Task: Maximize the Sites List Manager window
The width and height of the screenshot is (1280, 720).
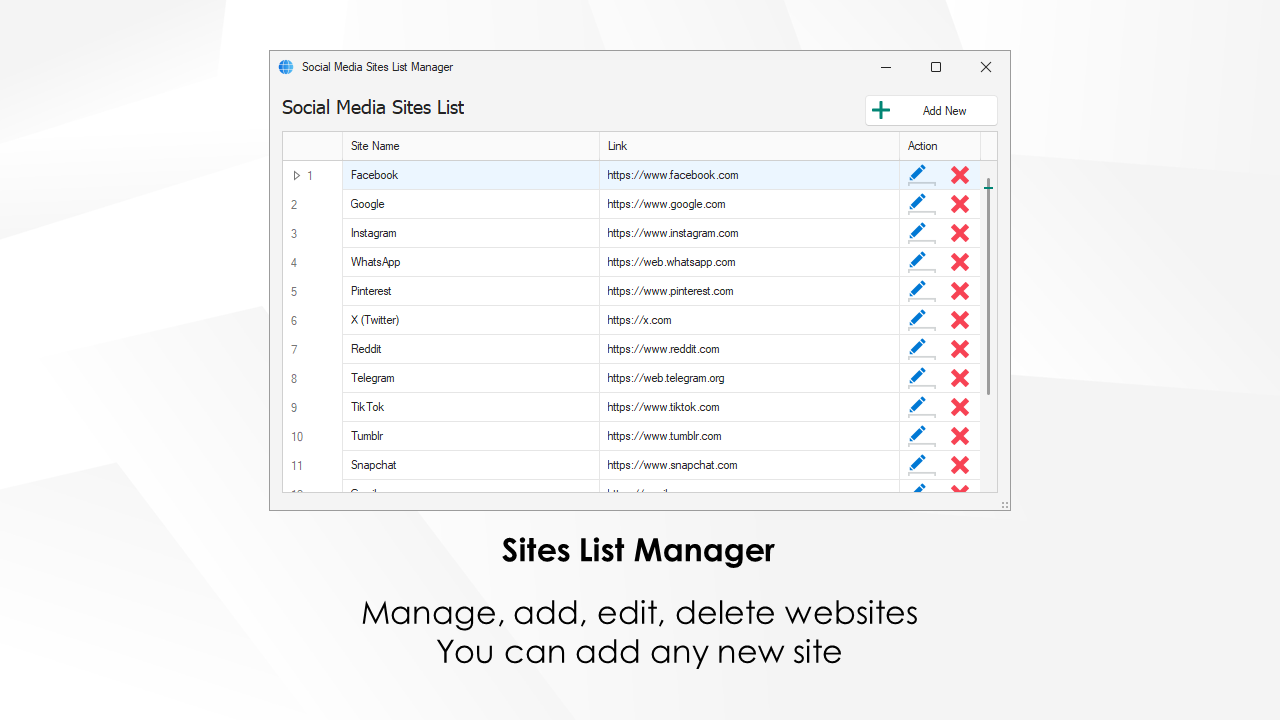Action: pos(936,67)
